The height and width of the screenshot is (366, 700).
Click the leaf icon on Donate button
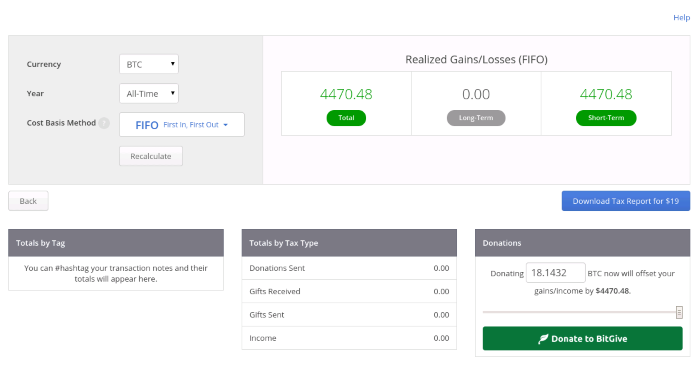point(543,339)
